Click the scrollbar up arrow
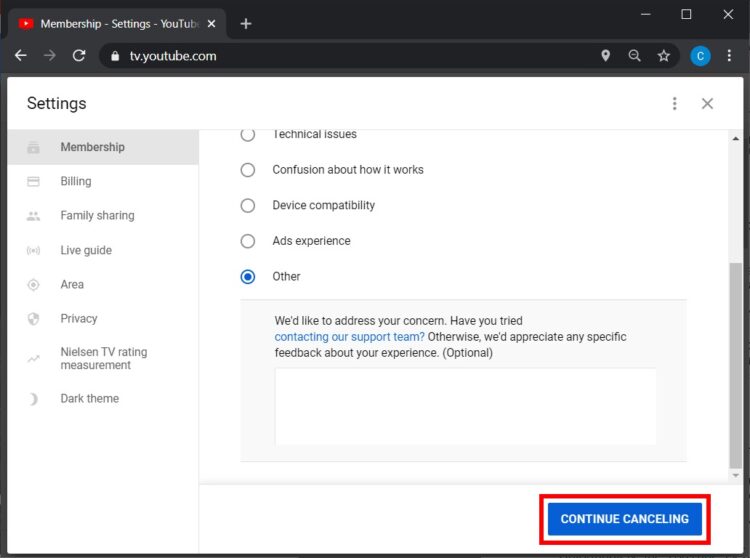Image resolution: width=750 pixels, height=558 pixels. click(x=736, y=139)
